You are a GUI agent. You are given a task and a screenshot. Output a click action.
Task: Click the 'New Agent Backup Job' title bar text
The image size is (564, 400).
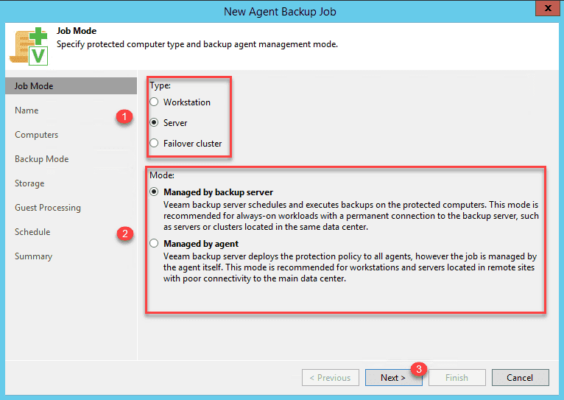(280, 12)
